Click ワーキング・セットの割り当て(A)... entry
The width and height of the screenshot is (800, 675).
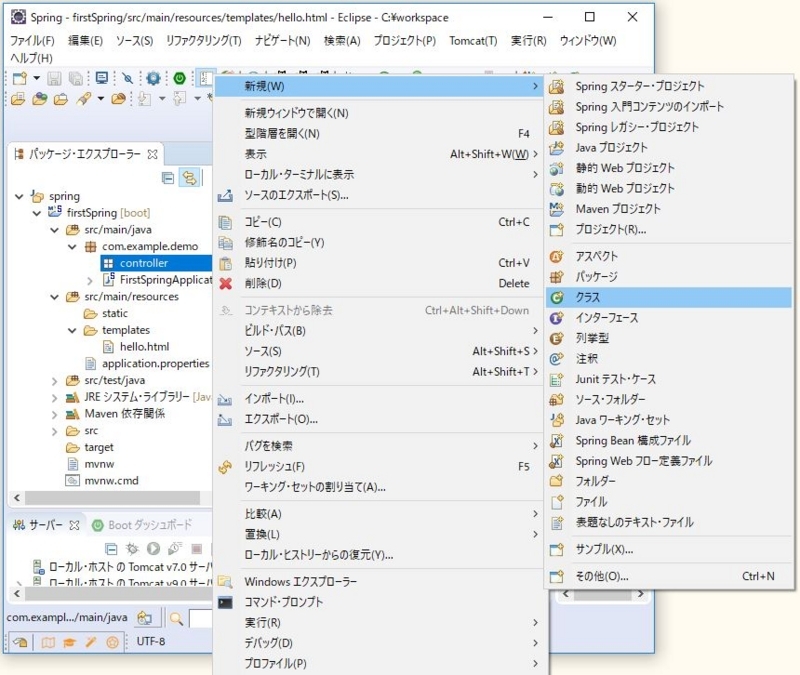click(379, 487)
